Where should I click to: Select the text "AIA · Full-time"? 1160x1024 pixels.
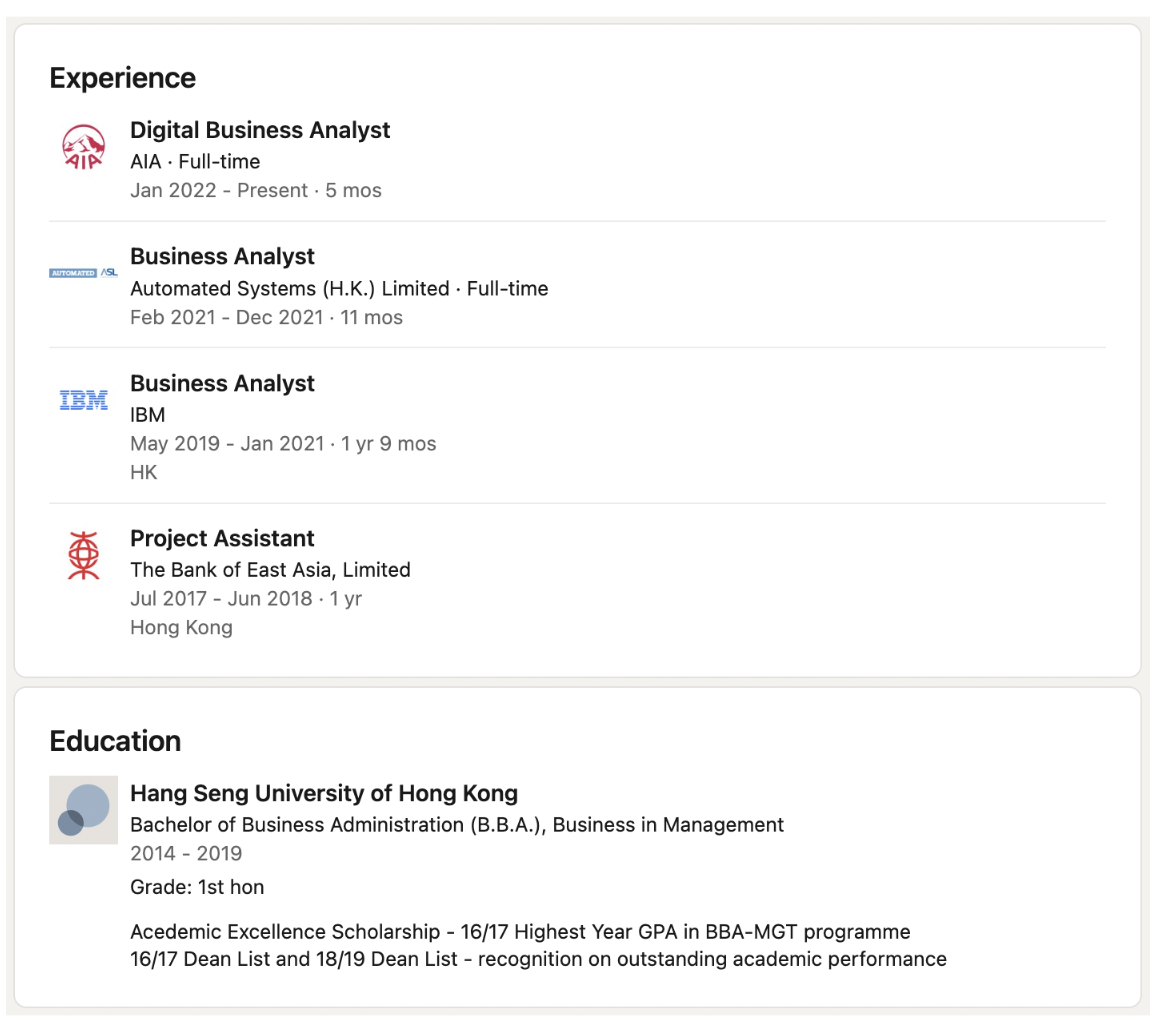click(x=195, y=161)
